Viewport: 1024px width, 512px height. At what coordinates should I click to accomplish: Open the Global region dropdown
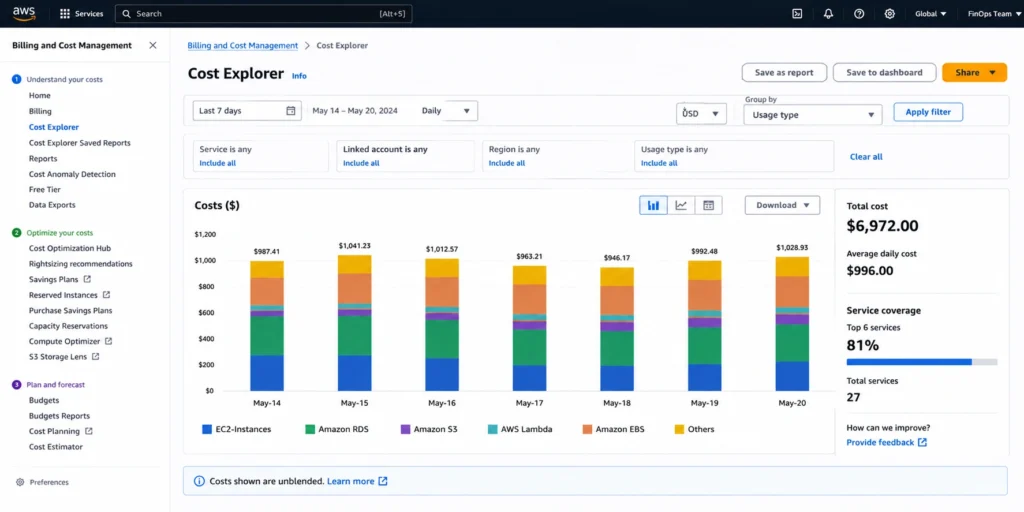931,14
